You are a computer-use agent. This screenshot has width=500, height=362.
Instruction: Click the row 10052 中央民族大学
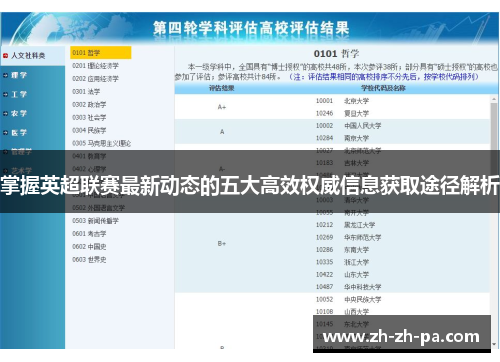[x=348, y=299]
